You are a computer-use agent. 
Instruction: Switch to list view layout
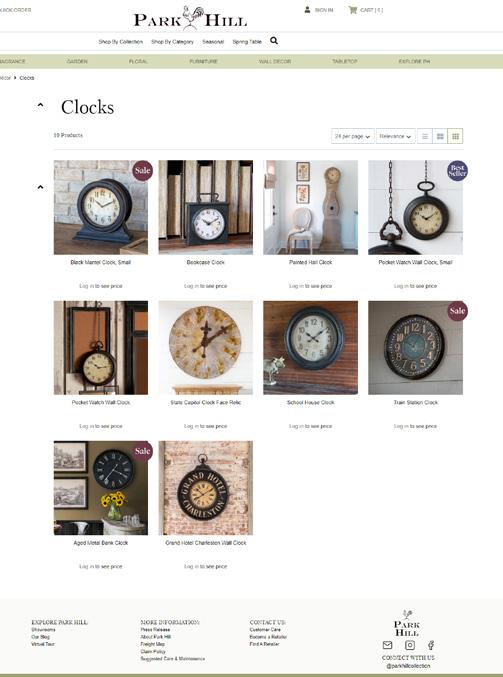(x=425, y=136)
